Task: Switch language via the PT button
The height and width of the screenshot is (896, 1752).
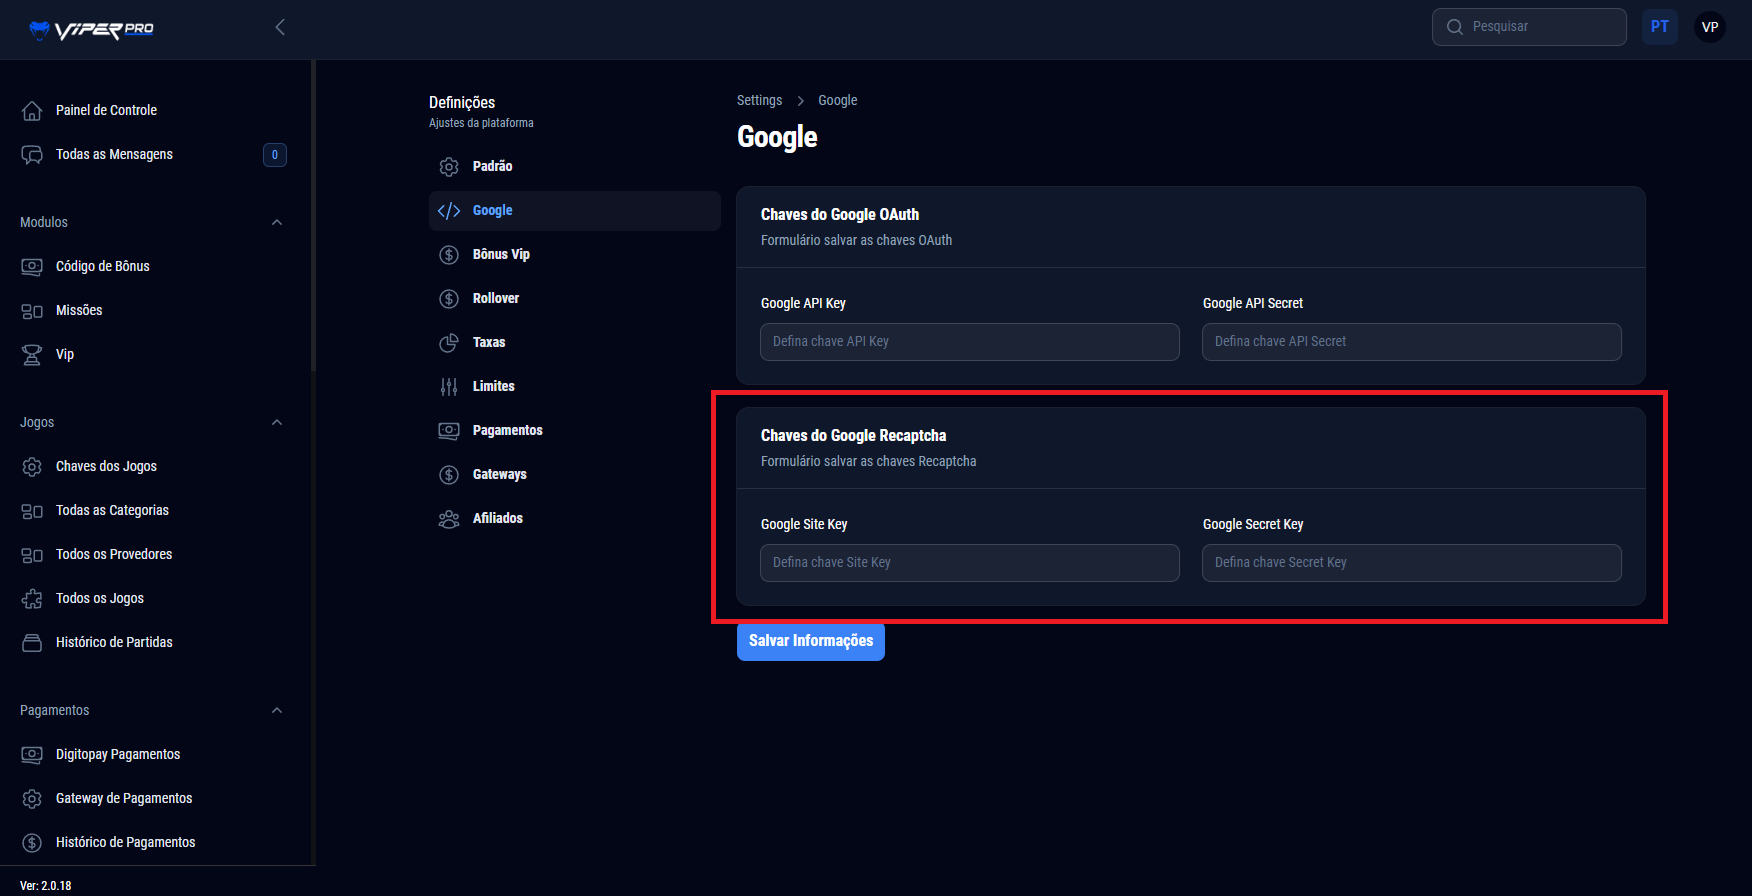Action: (x=1660, y=27)
